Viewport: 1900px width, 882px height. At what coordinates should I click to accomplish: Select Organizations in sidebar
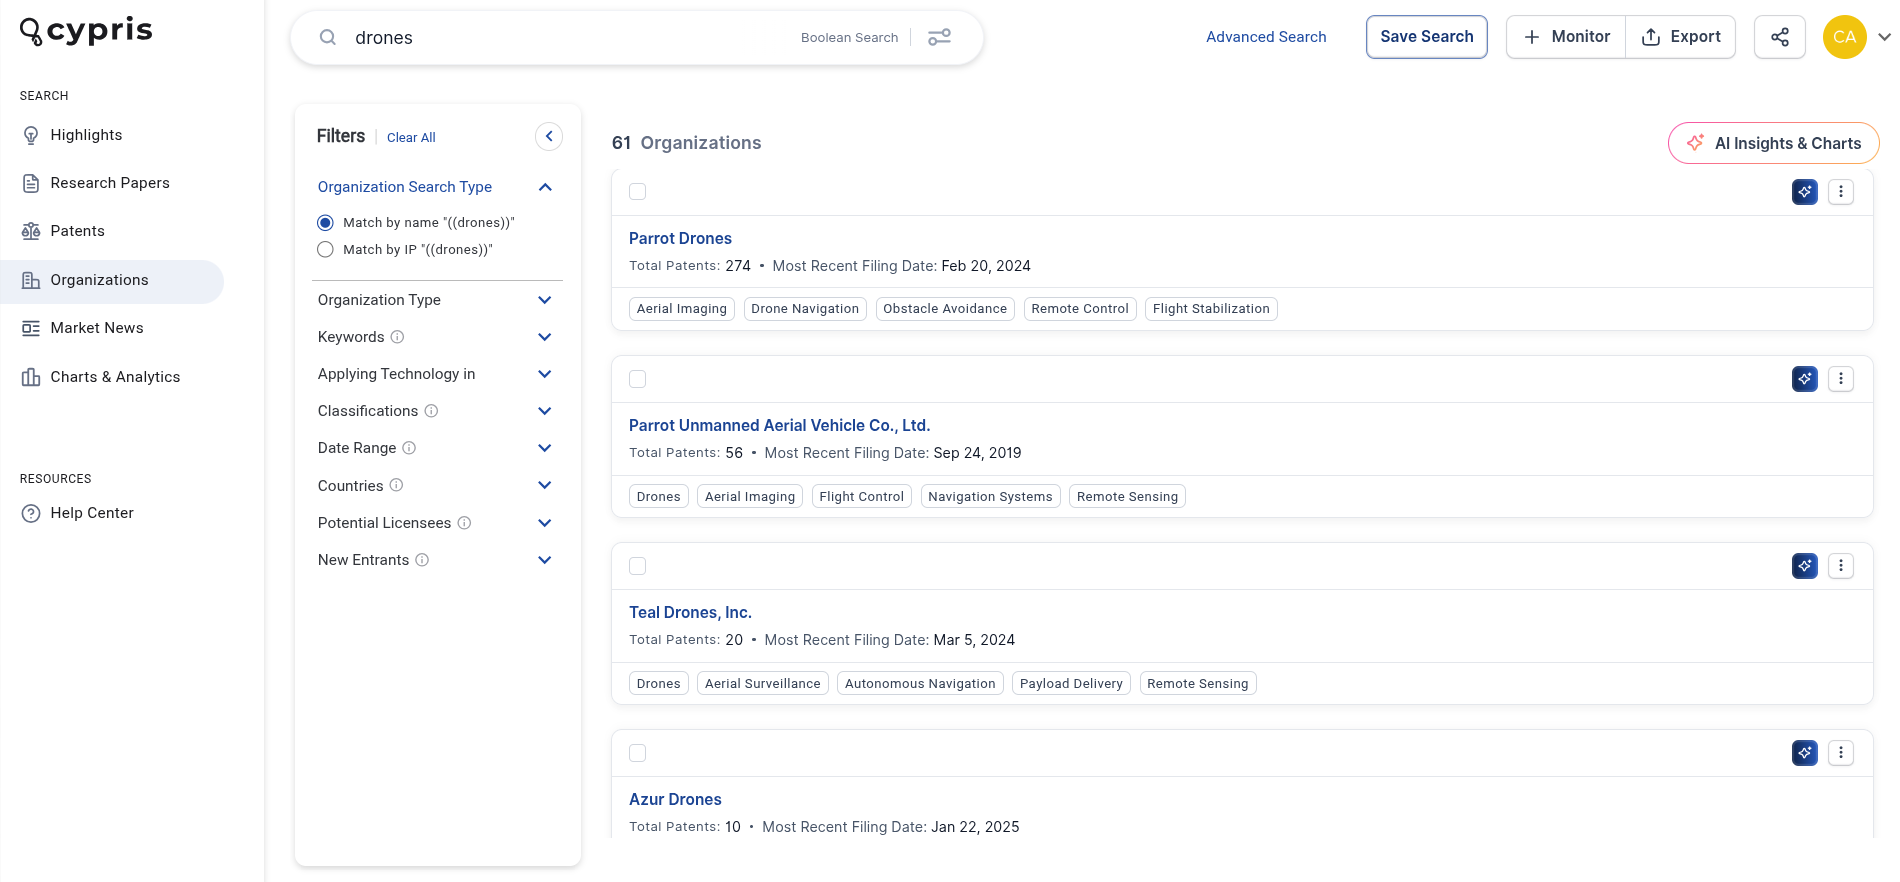click(x=112, y=280)
